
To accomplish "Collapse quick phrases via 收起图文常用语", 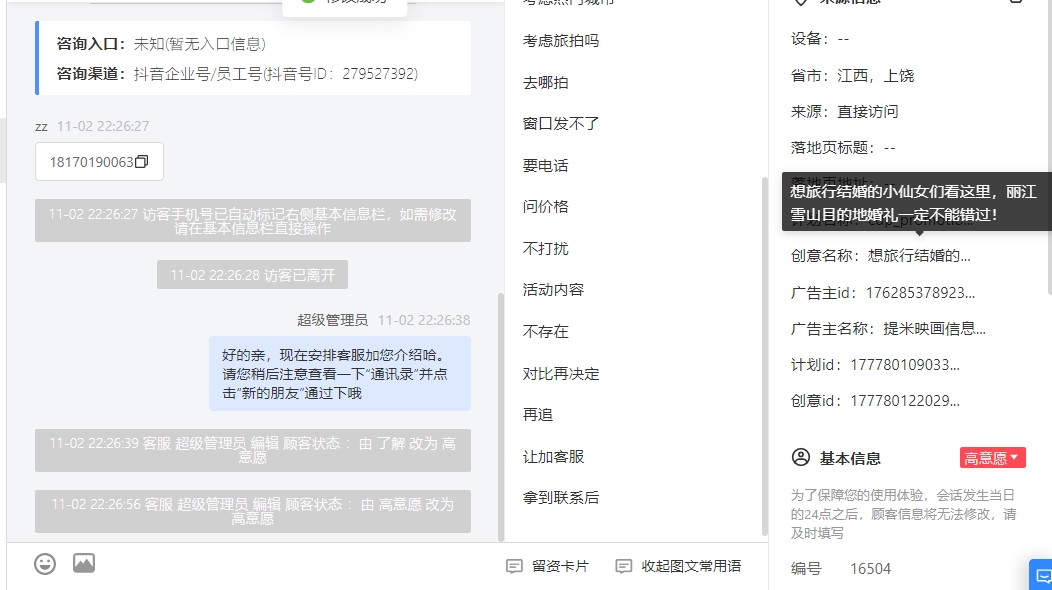I will pyautogui.click(x=678, y=567).
